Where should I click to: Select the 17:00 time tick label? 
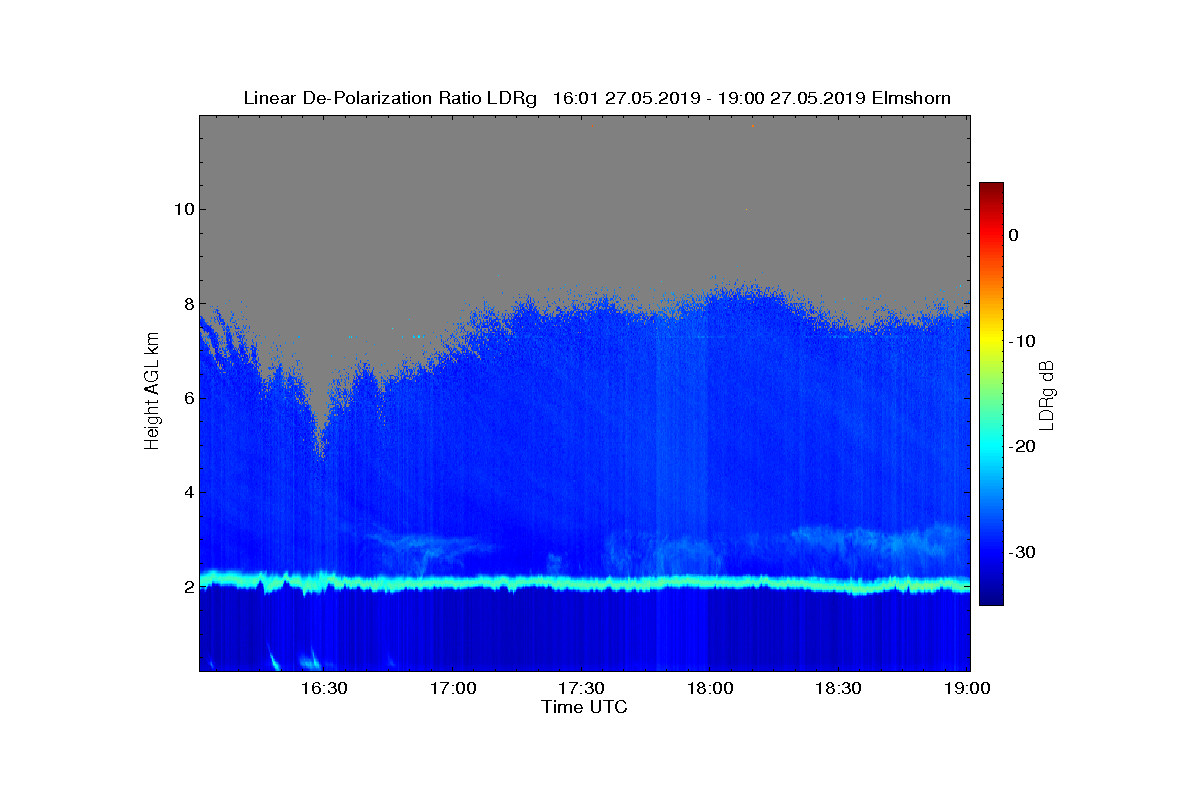tap(452, 688)
